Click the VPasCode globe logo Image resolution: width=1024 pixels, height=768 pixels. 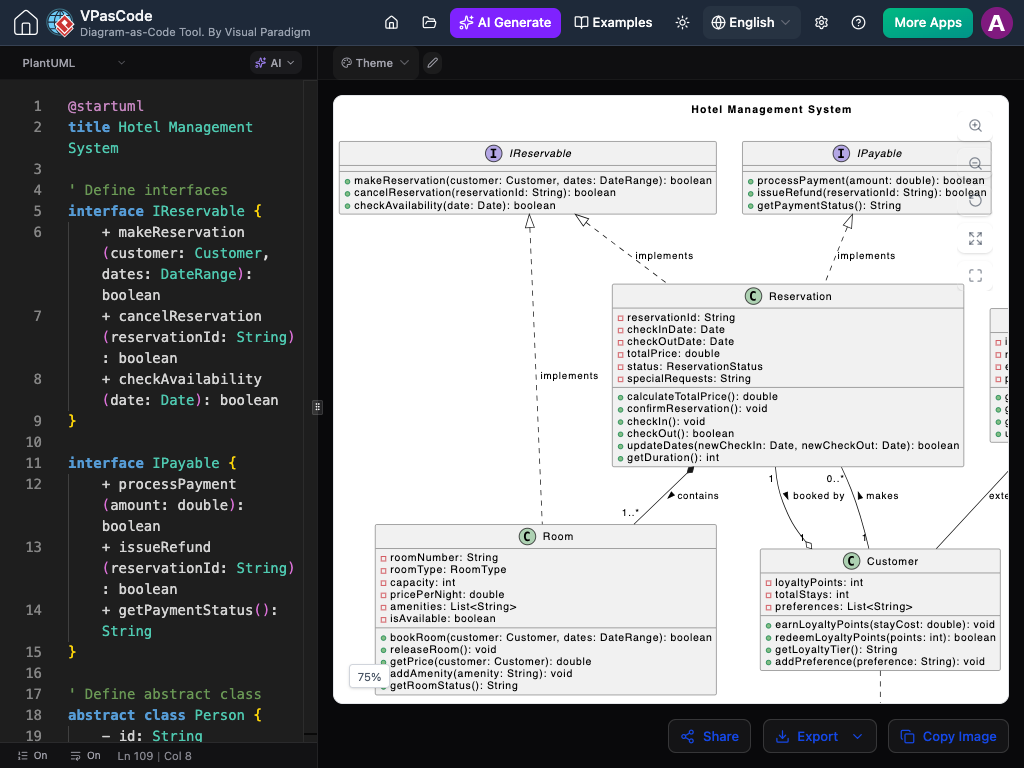pyautogui.click(x=61, y=23)
